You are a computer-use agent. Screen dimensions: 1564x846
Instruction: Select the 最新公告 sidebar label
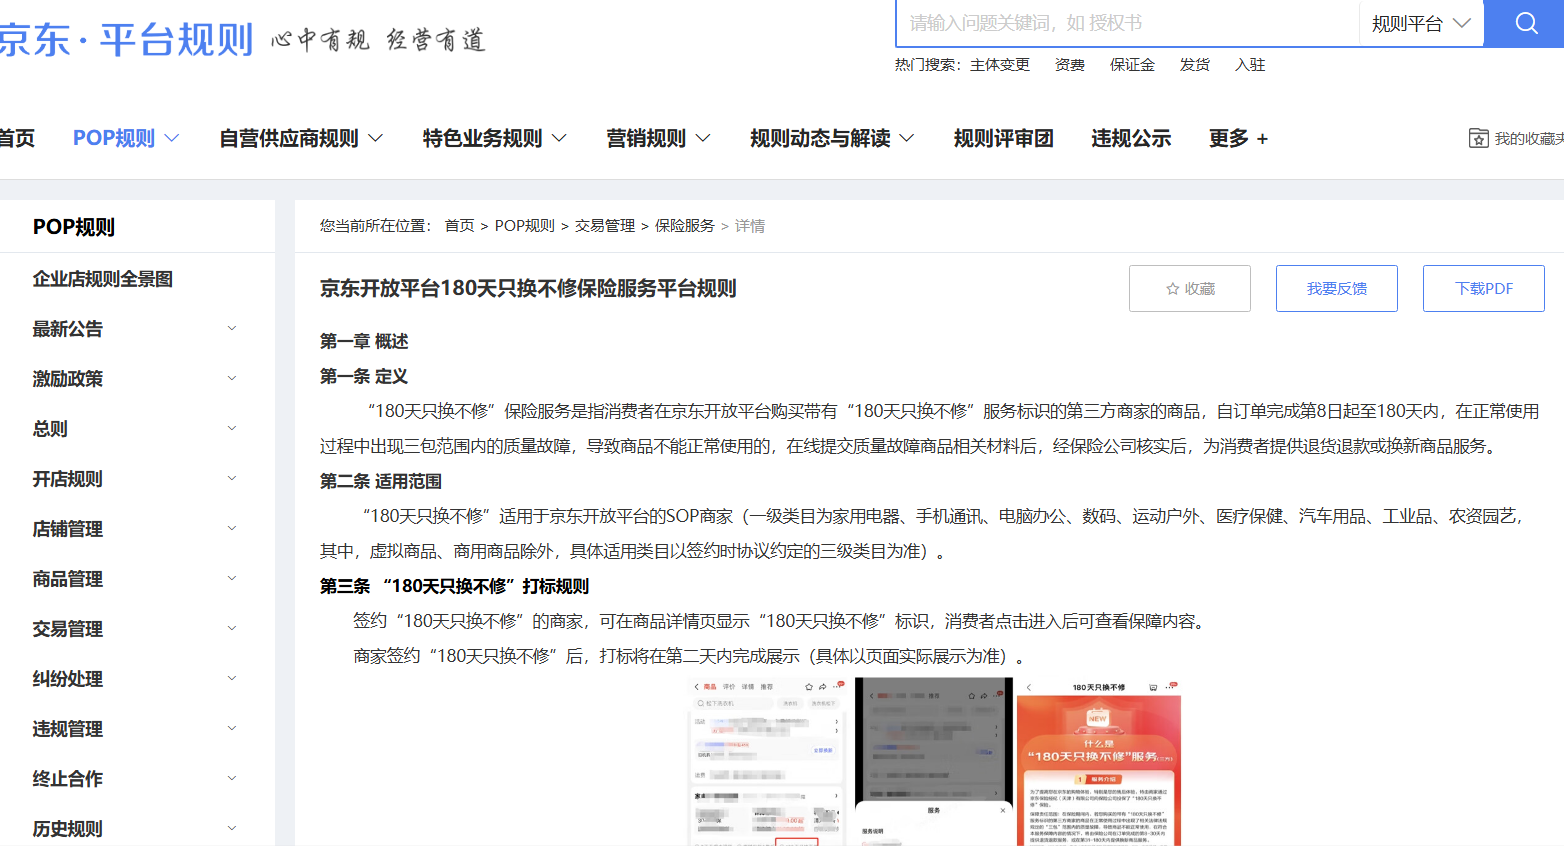[68, 329]
